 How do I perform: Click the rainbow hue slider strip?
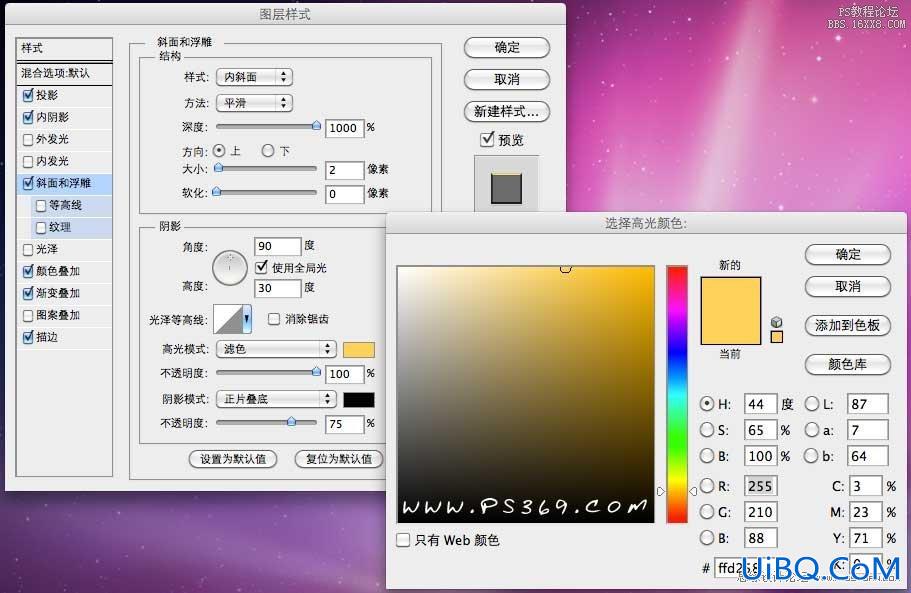(677, 394)
